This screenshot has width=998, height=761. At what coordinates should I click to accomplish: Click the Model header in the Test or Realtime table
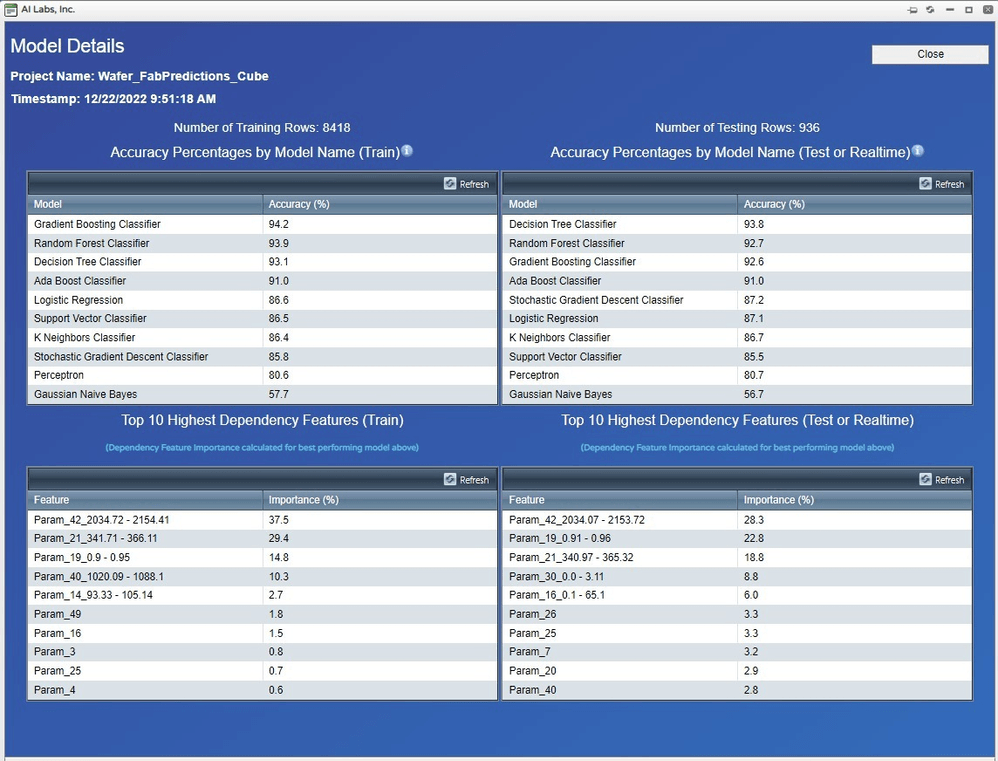pyautogui.click(x=620, y=204)
